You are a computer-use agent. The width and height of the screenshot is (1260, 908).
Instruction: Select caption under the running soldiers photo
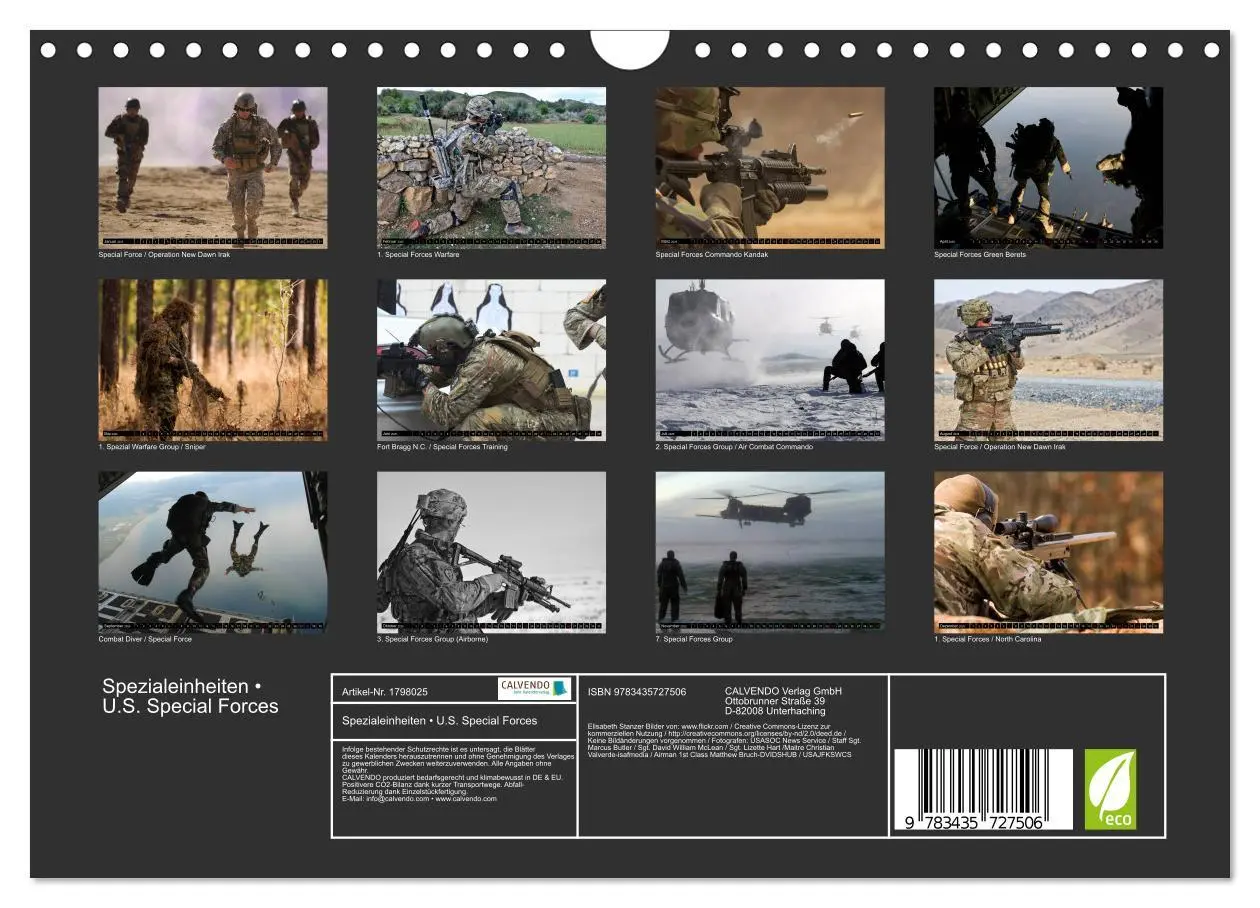[x=164, y=255]
